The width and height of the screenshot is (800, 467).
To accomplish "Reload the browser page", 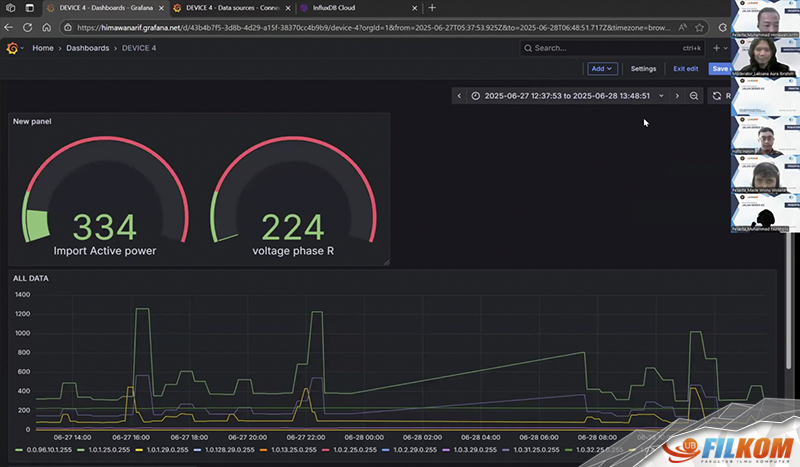I will (x=28, y=28).
